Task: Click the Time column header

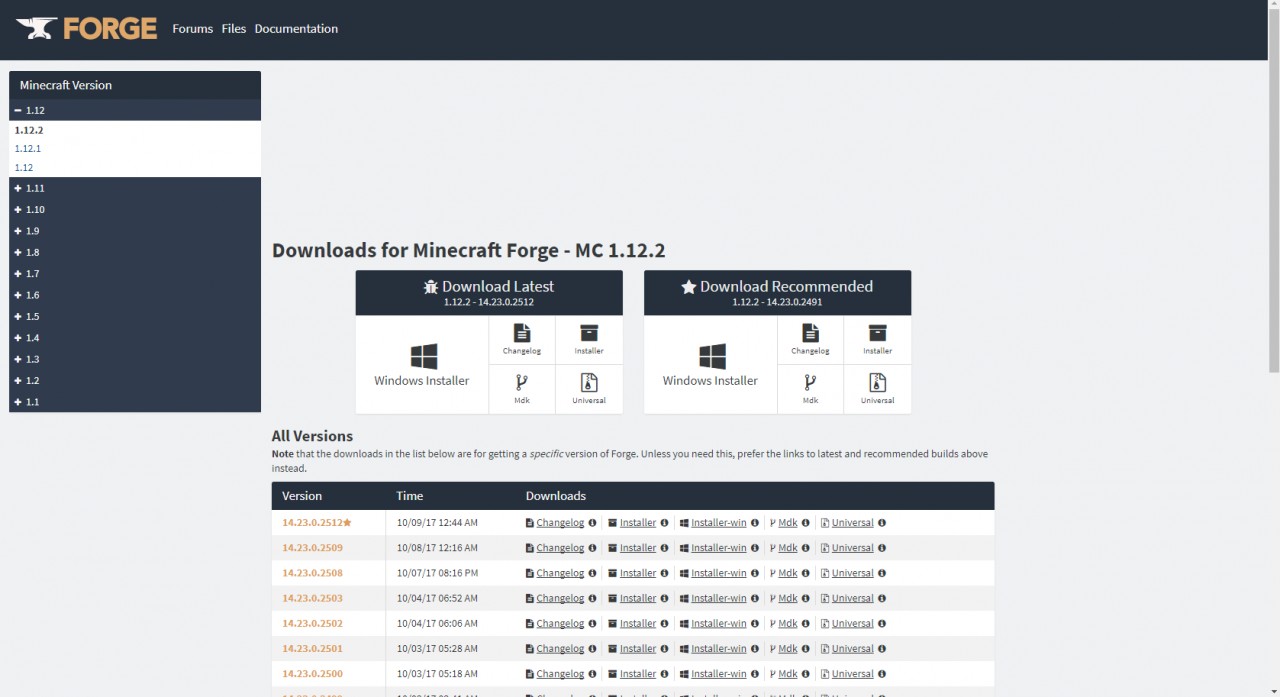Action: coord(410,496)
